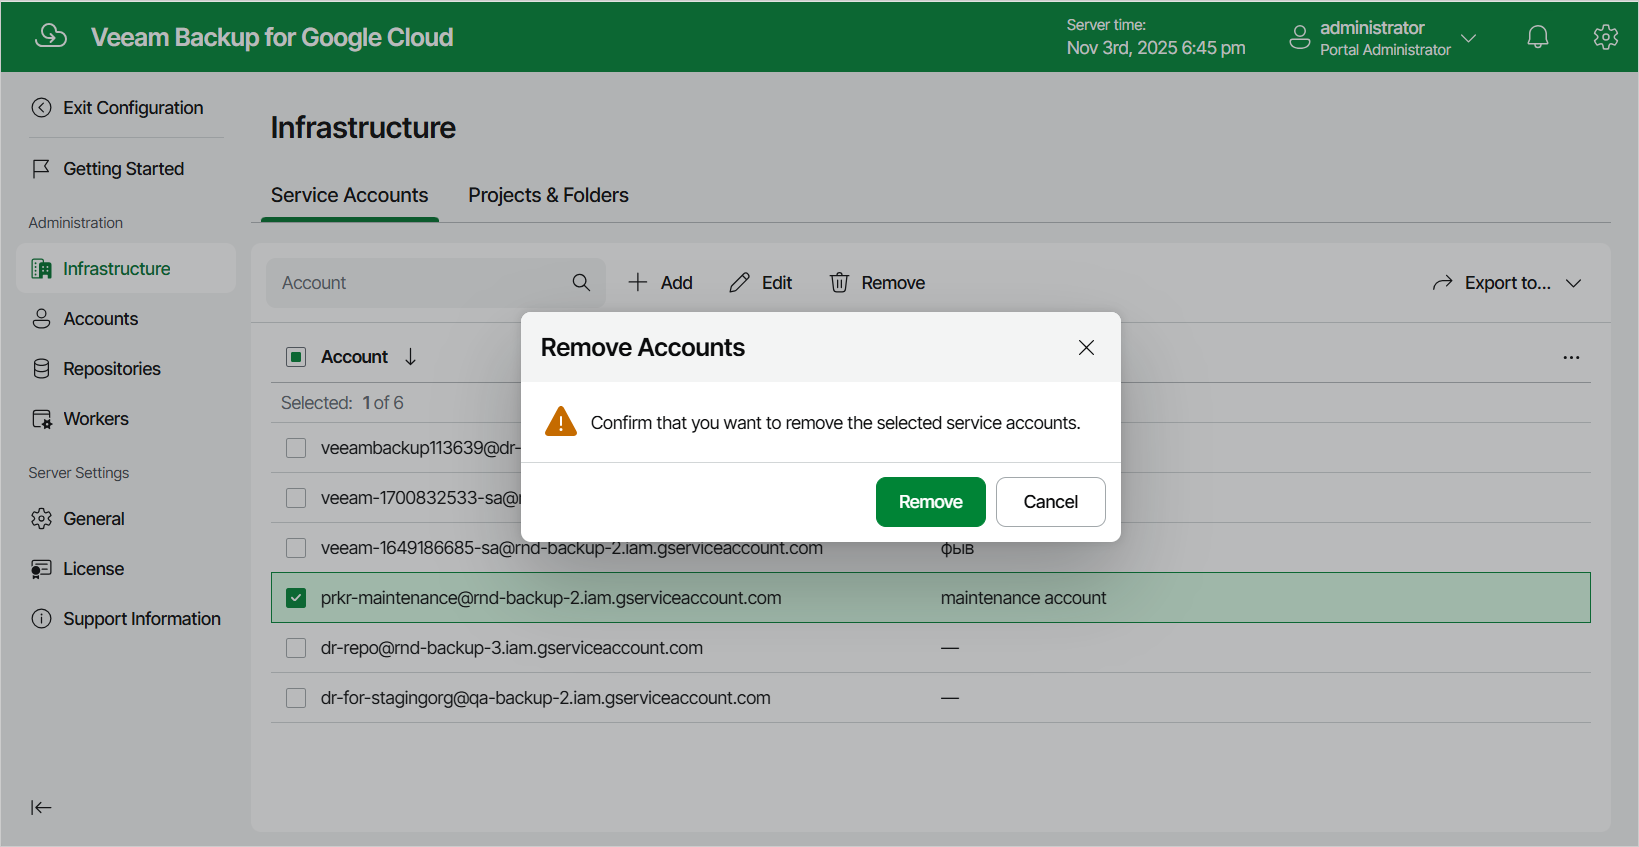This screenshot has height=847, width=1639.
Task: Click Cancel in the Remove Accounts dialog
Action: tap(1051, 502)
